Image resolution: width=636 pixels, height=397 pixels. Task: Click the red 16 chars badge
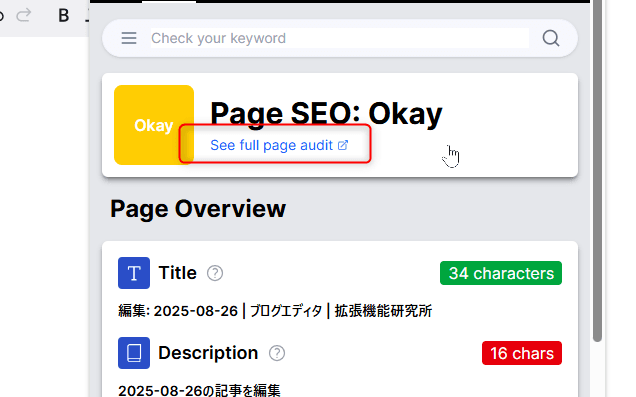tap(522, 353)
